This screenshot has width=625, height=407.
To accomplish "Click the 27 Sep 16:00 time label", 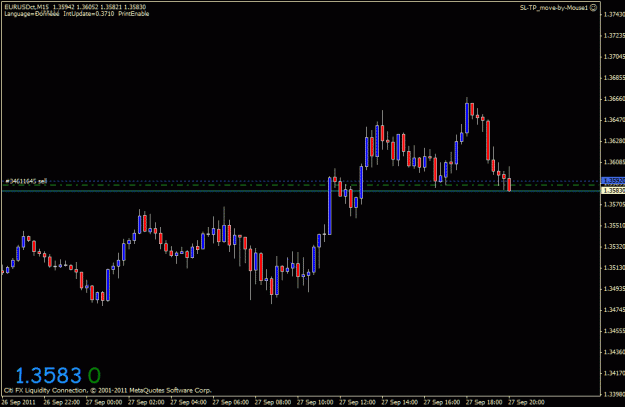I will tap(442, 402).
